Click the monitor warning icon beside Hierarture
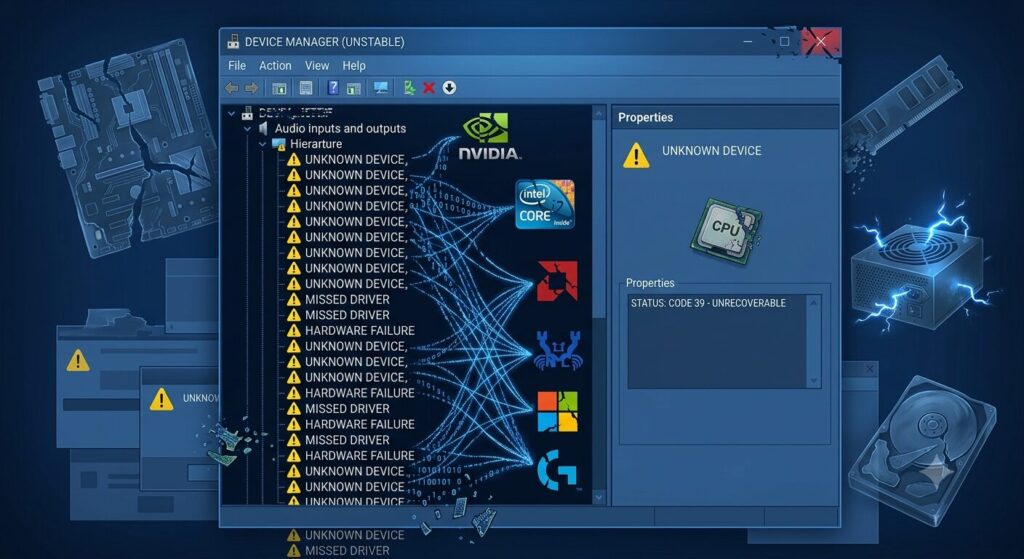The image size is (1024, 559). (279, 144)
